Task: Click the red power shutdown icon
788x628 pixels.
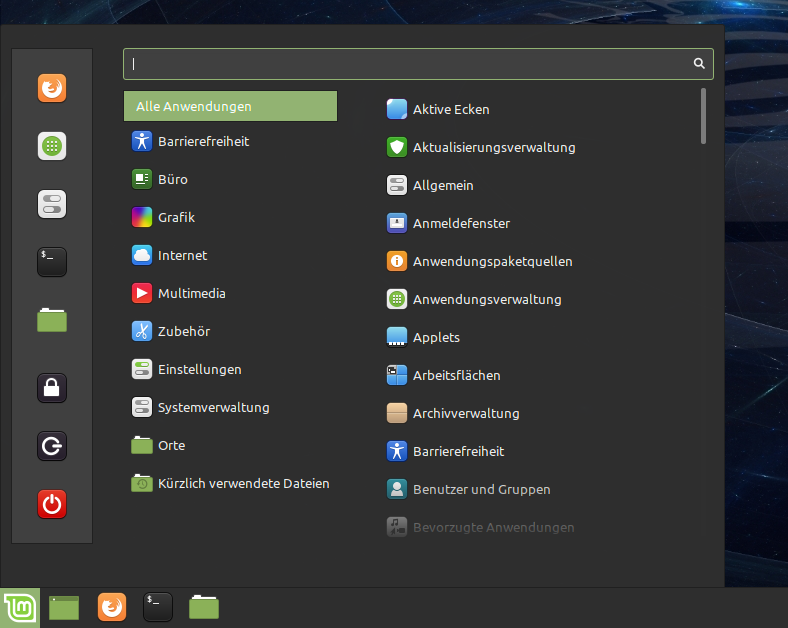Action: pos(52,504)
